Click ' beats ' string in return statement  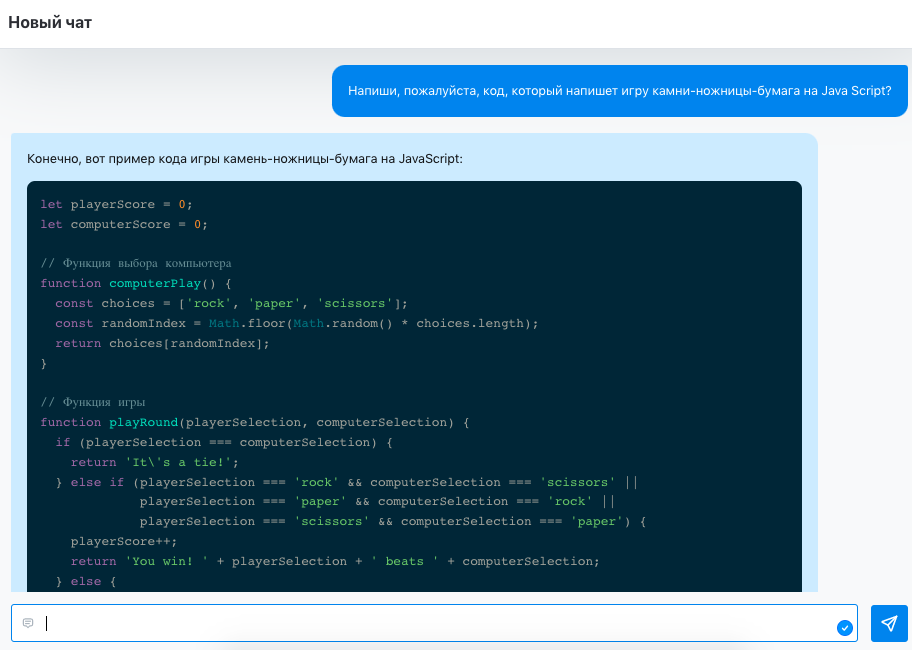coord(404,561)
